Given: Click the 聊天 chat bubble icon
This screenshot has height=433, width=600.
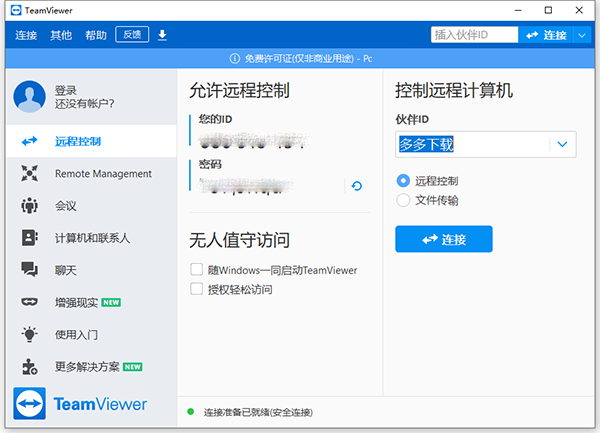Looking at the screenshot, I should point(29,270).
